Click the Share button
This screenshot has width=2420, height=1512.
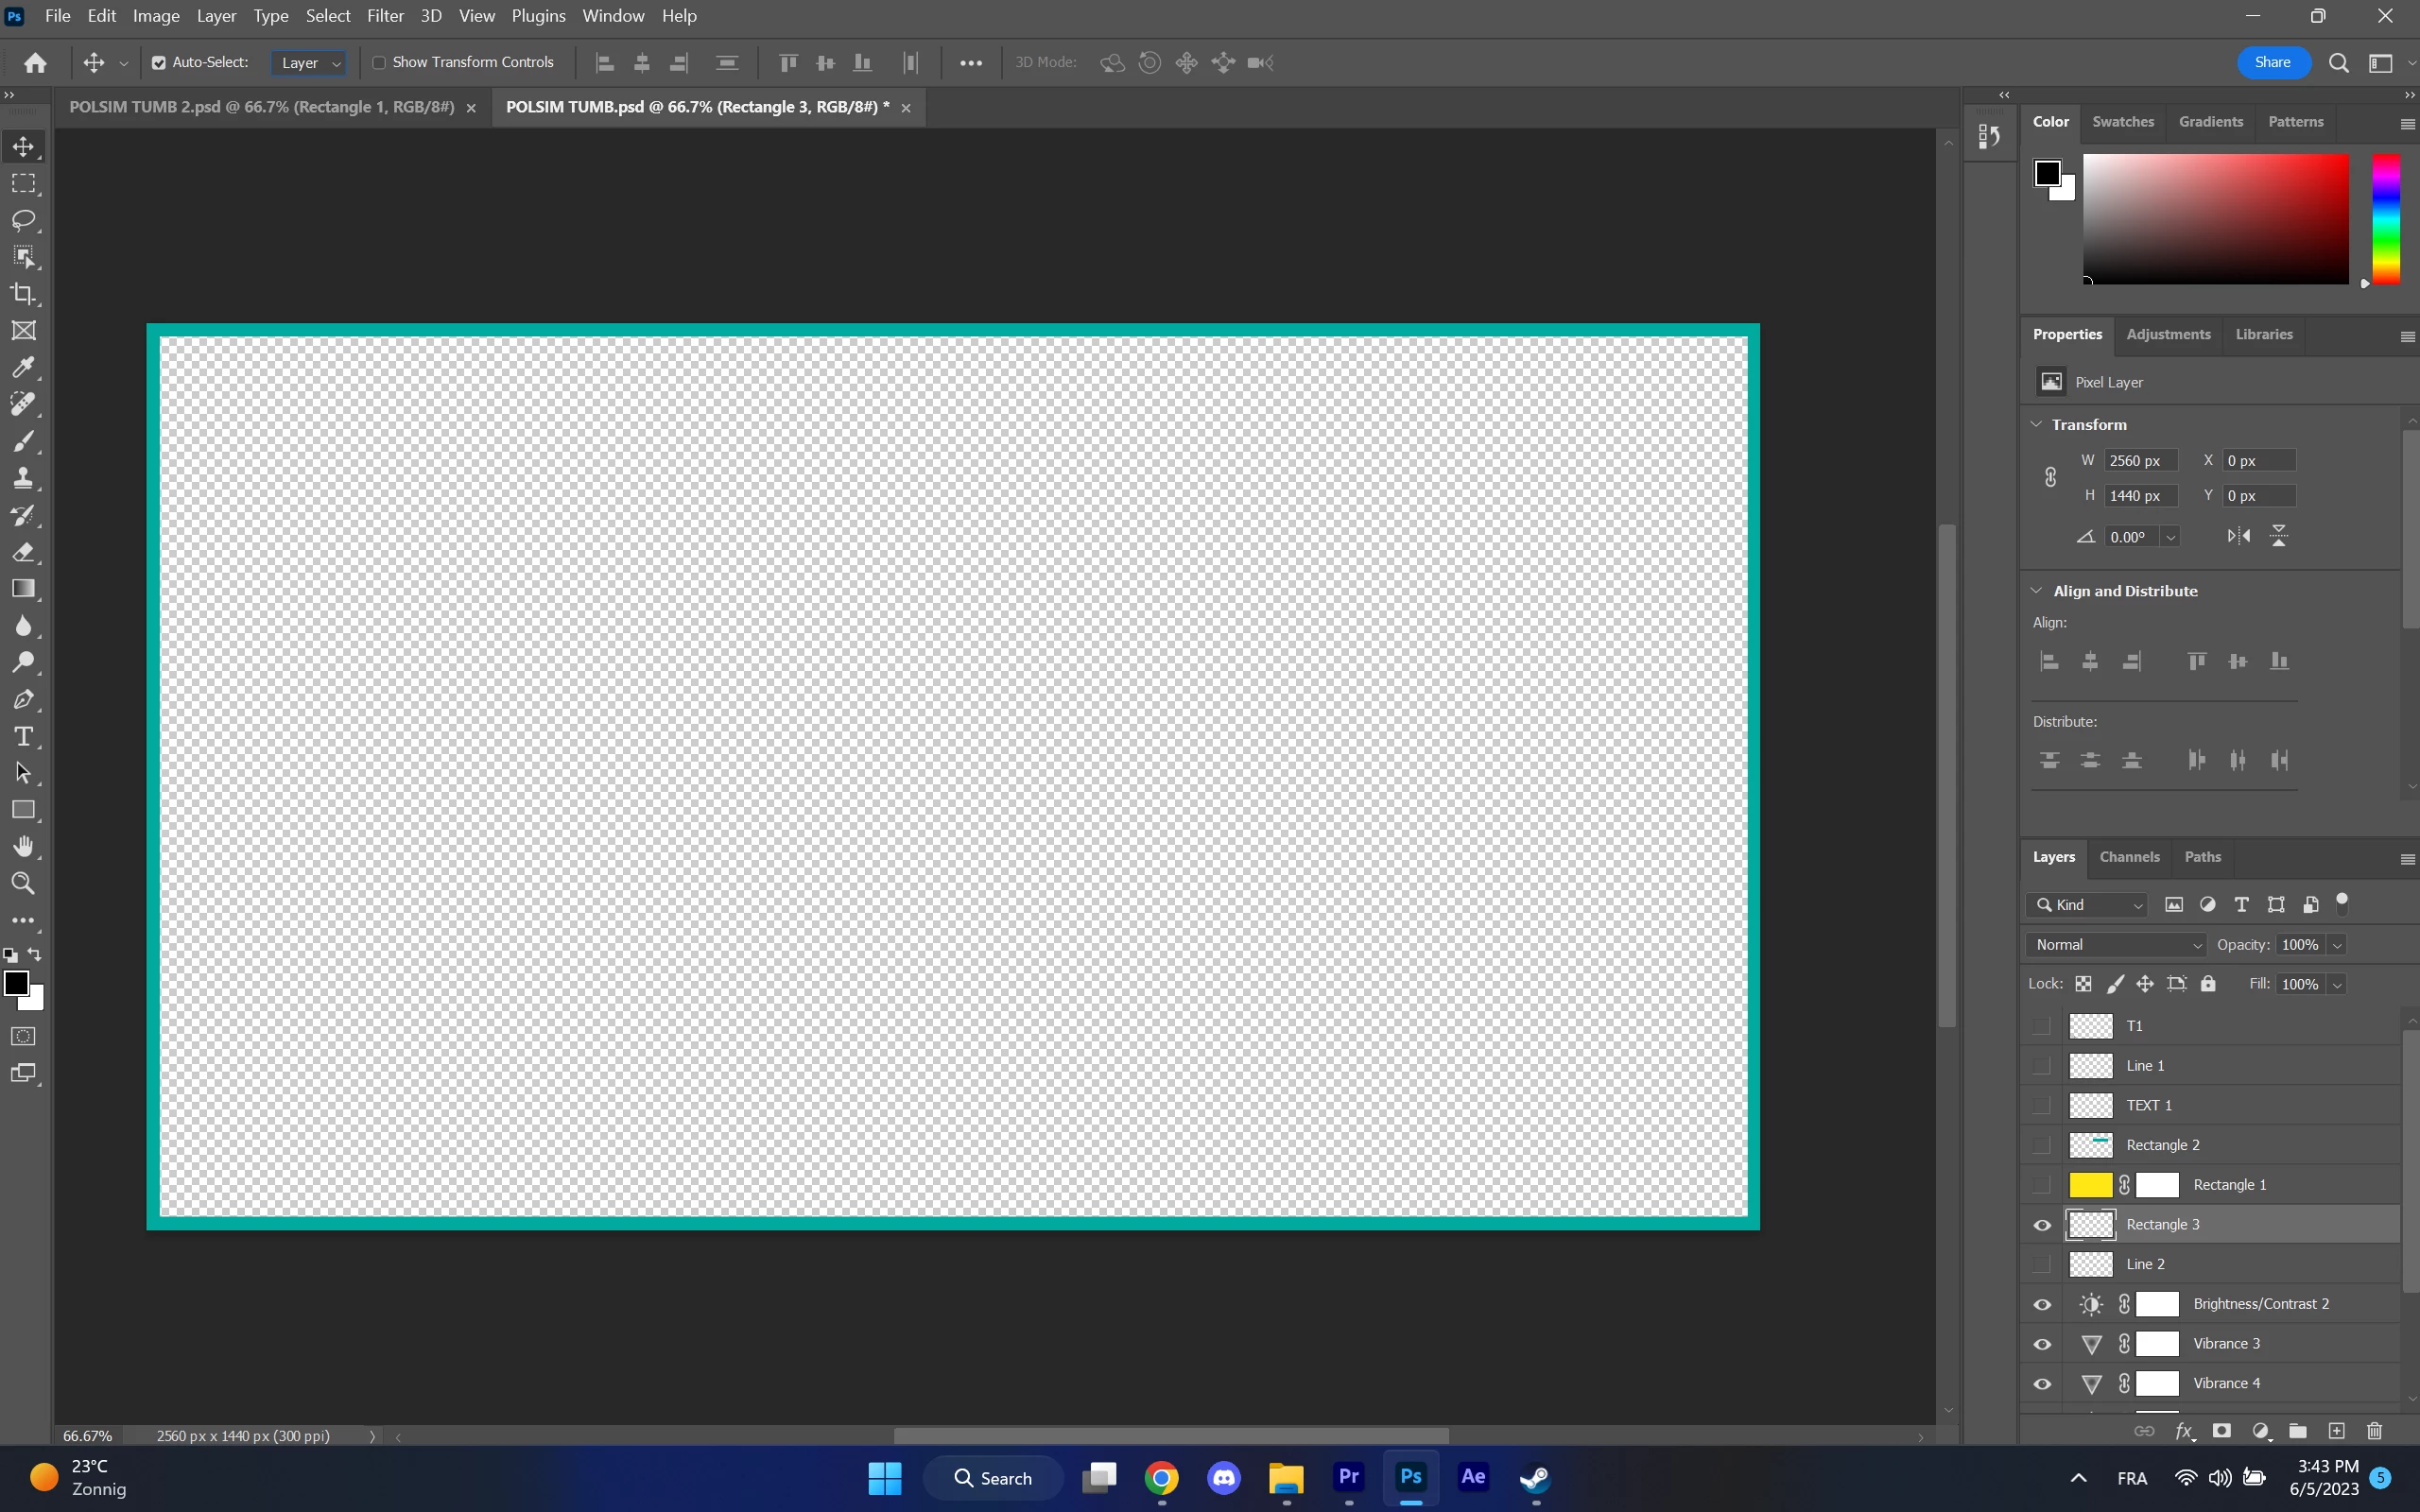click(x=2272, y=62)
